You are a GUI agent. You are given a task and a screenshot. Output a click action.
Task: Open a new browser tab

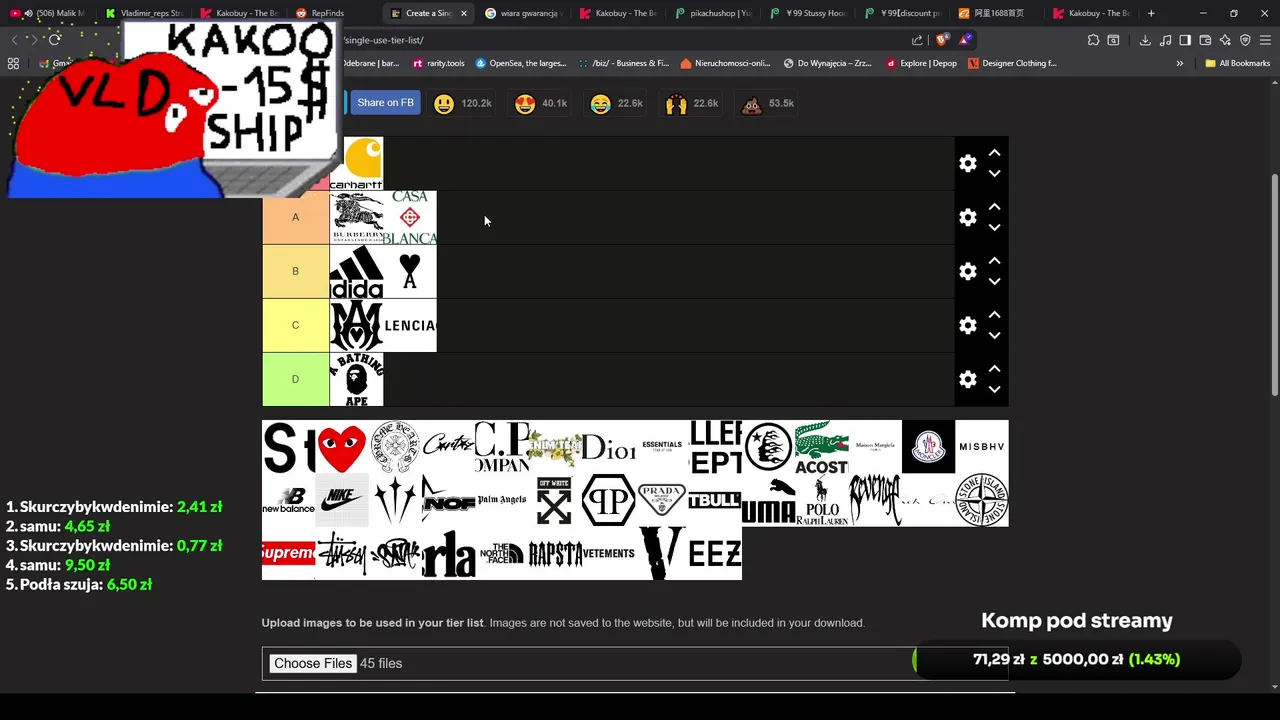point(1151,13)
